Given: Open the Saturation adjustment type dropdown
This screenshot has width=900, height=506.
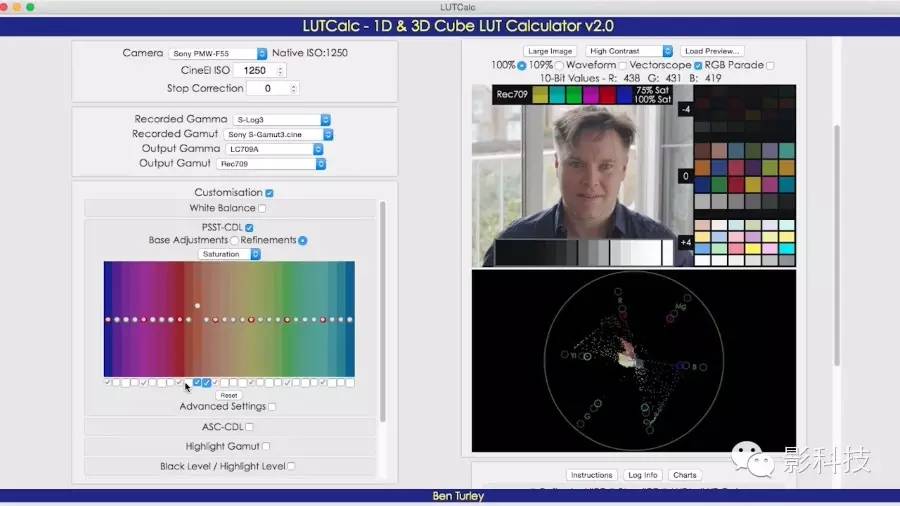Looking at the screenshot, I should [229, 254].
